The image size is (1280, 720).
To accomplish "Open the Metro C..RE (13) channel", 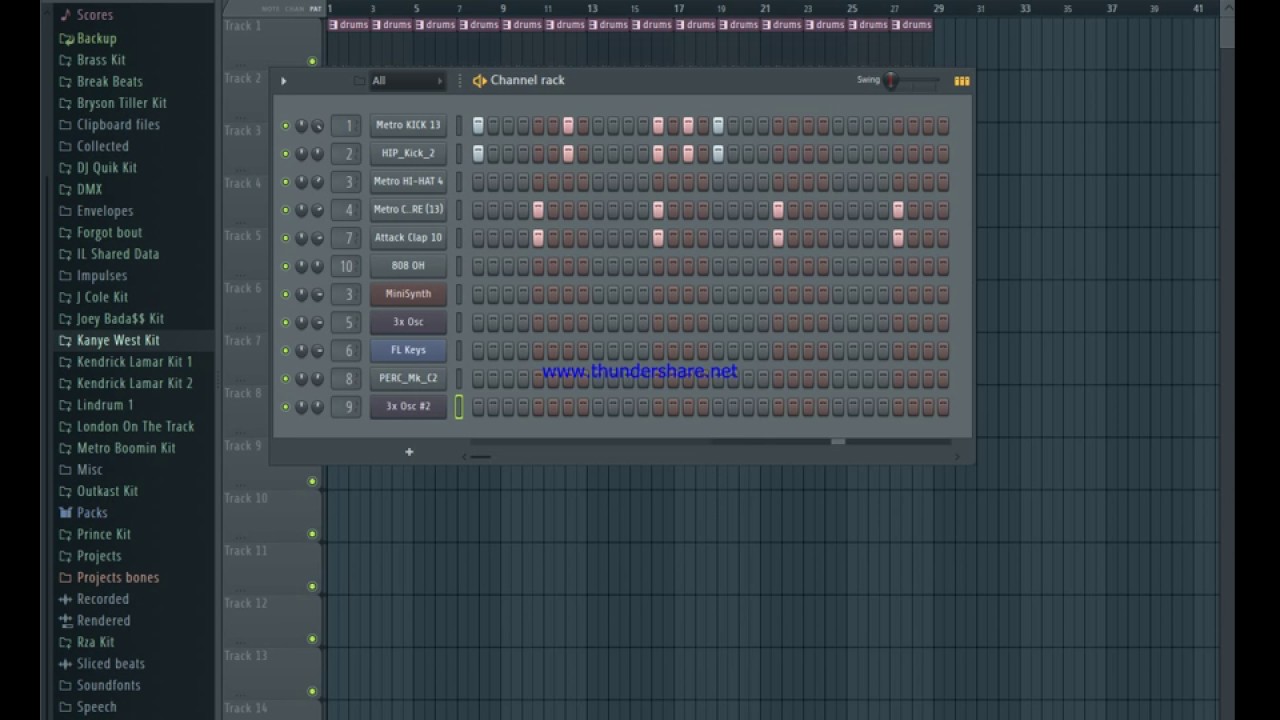I will tap(408, 210).
